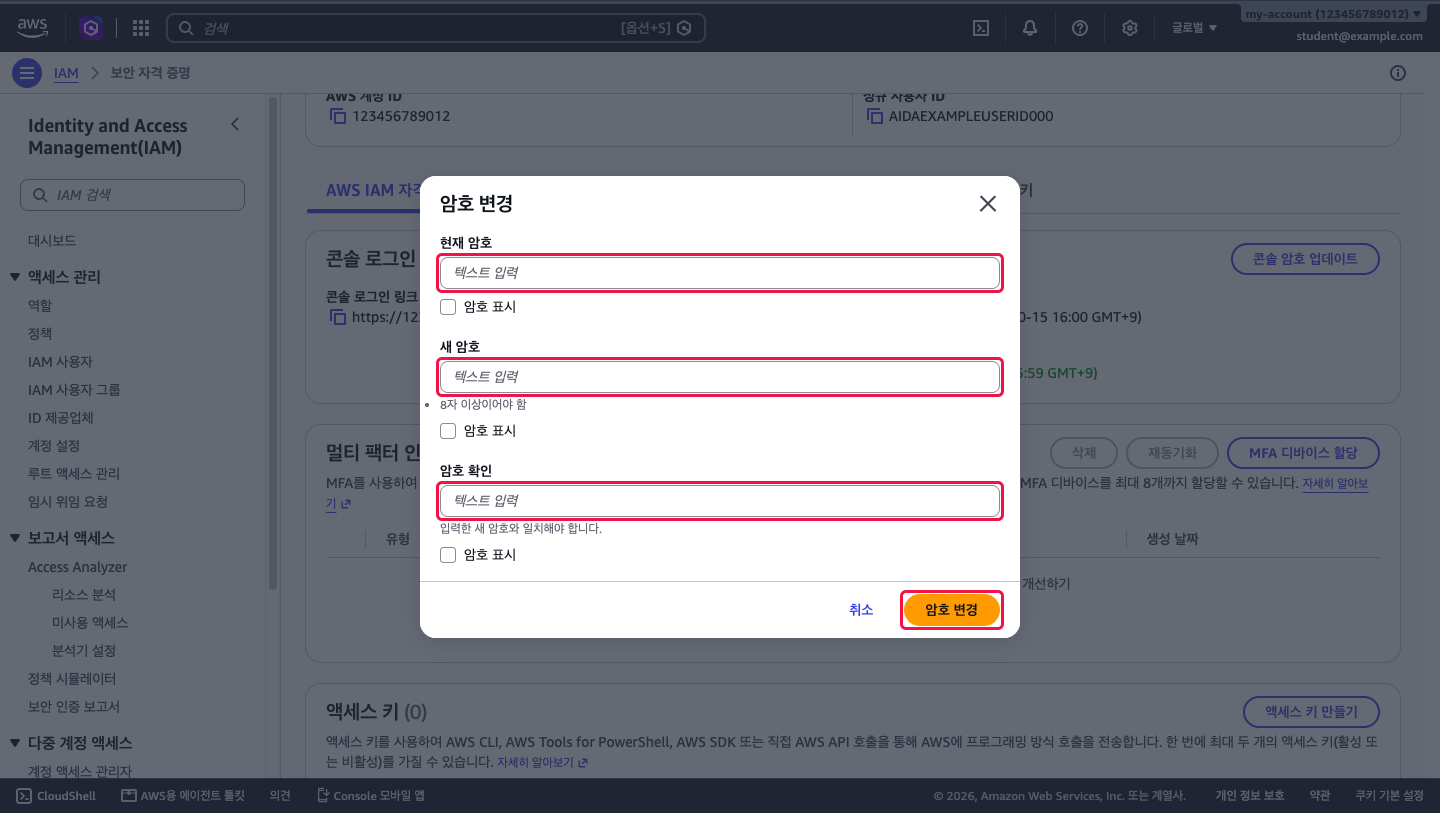1440x813 pixels.
Task: Click the IAM breadcrumb link
Action: 66,73
